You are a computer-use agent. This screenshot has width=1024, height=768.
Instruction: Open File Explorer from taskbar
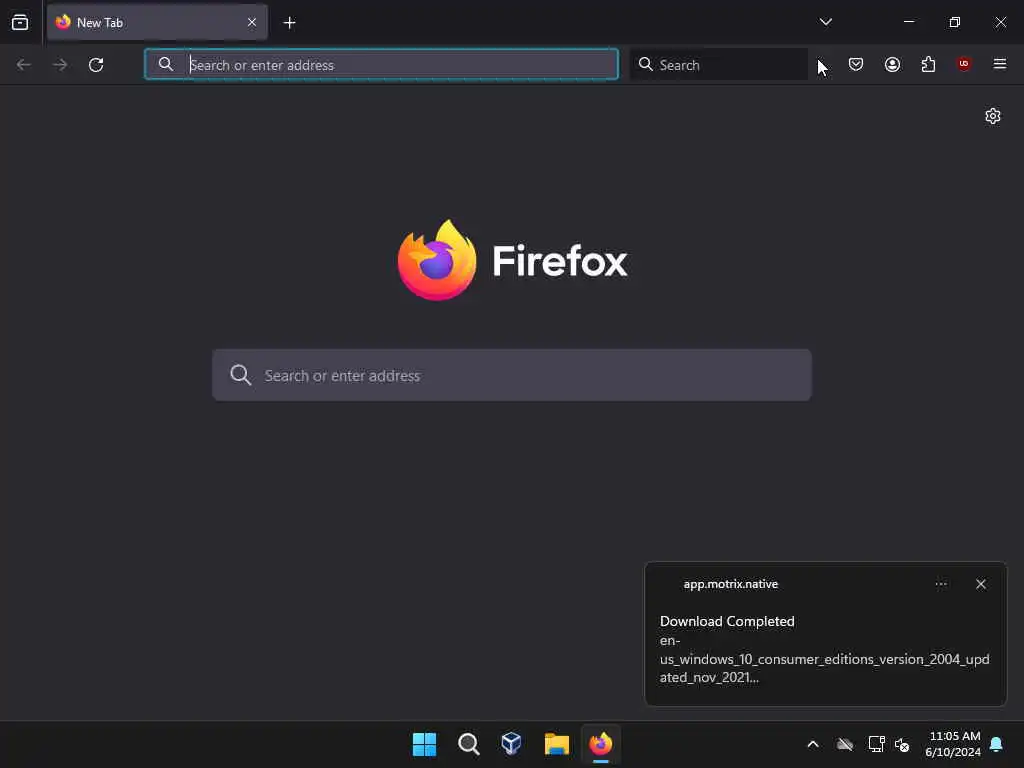coord(556,744)
